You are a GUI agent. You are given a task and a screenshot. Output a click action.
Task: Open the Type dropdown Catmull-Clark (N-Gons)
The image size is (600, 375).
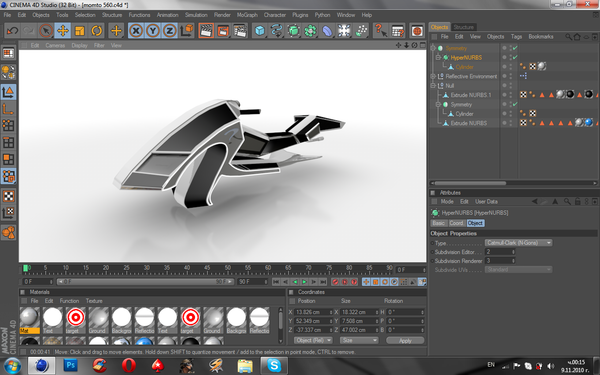click(x=518, y=243)
